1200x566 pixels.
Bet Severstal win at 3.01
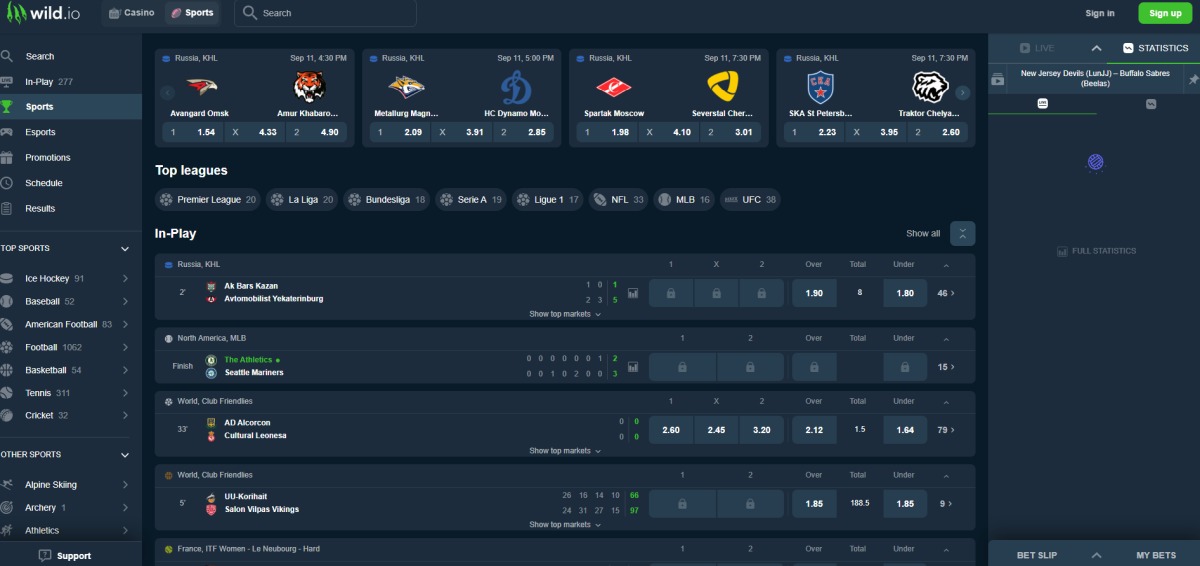730,132
